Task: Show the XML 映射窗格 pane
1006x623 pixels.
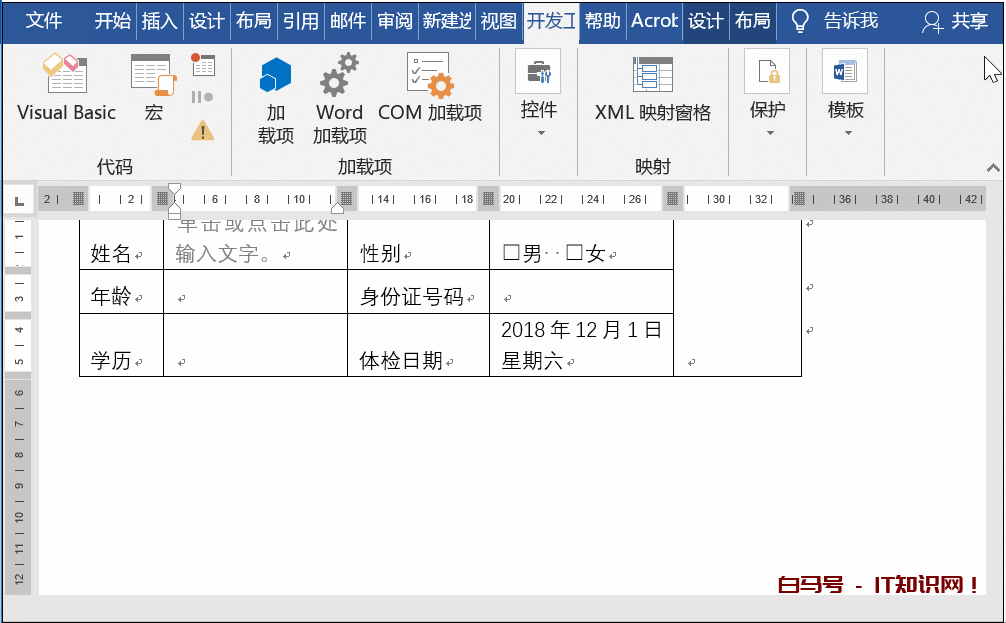Action: [x=653, y=88]
